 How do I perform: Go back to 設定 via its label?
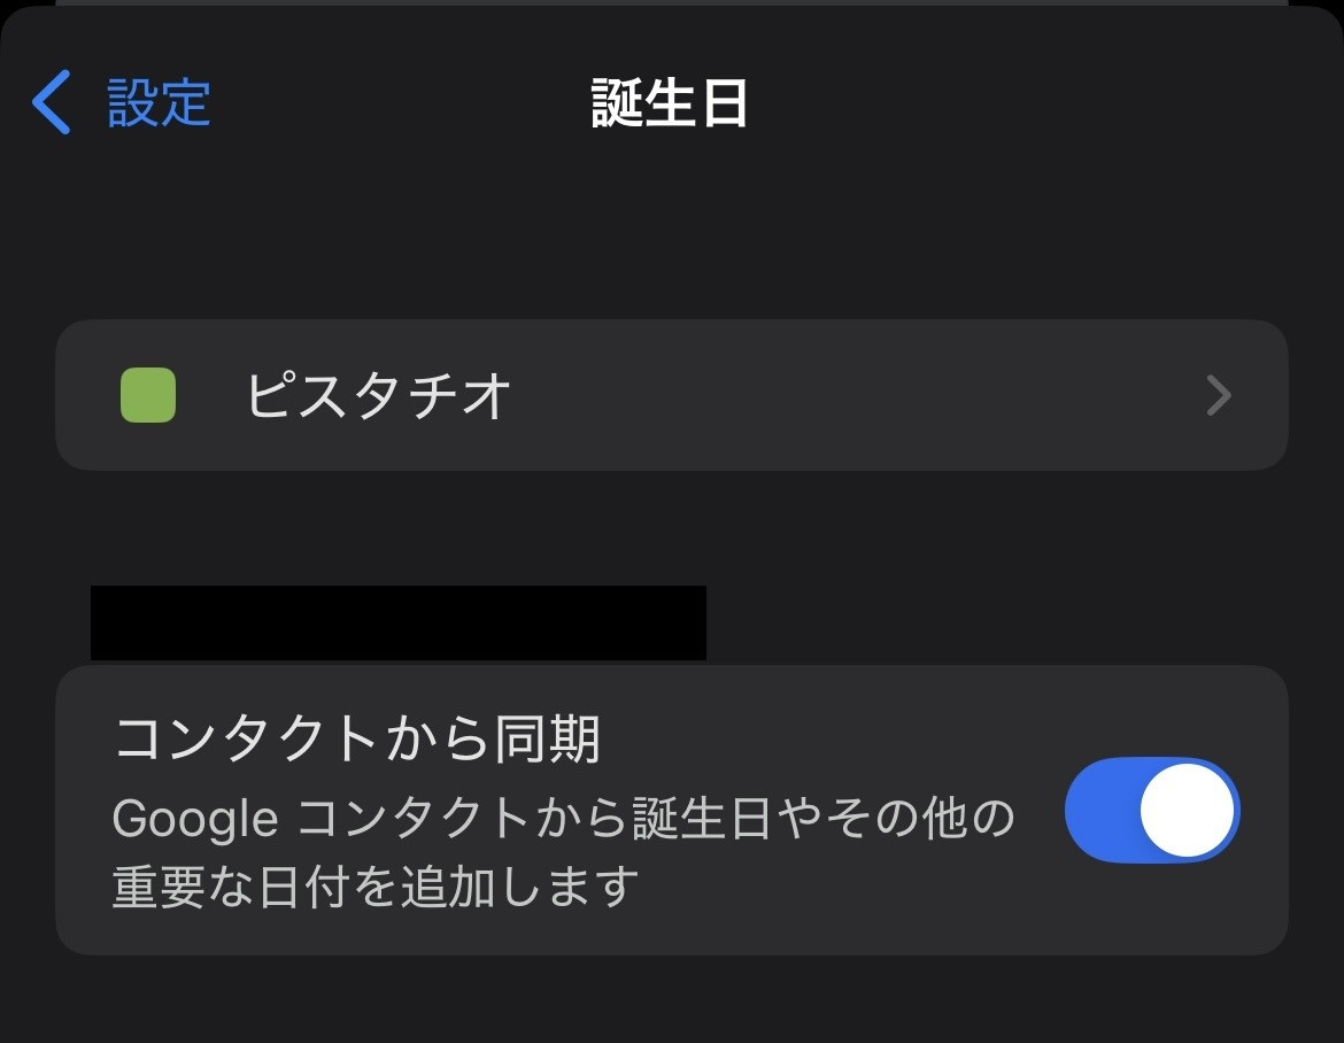click(159, 102)
